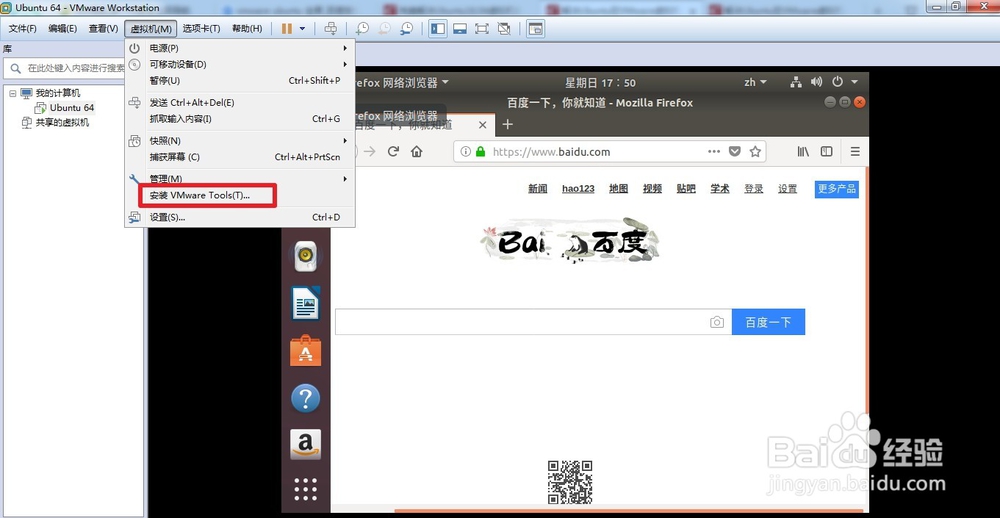1000x518 pixels.
Task: Open a new Firefox tab with plus button
Action: click(x=508, y=124)
